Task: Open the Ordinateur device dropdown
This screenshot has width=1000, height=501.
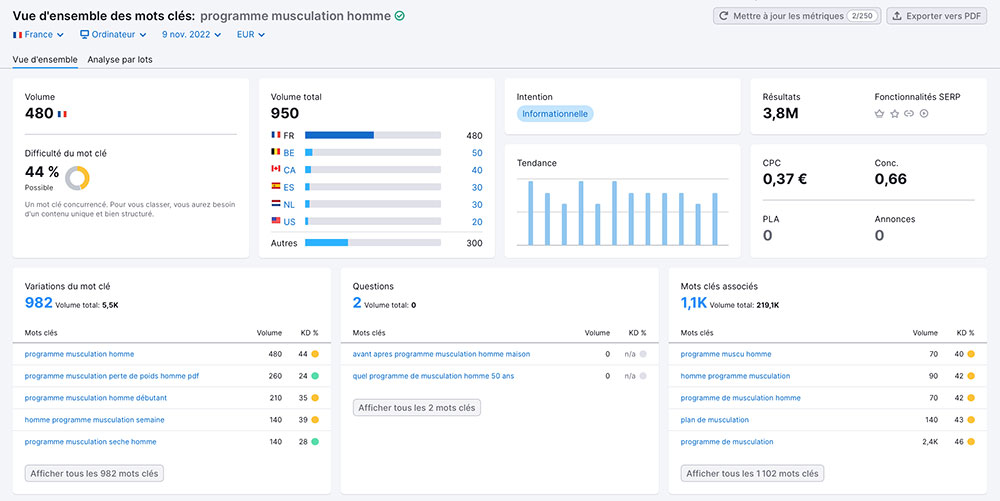Action: point(113,34)
